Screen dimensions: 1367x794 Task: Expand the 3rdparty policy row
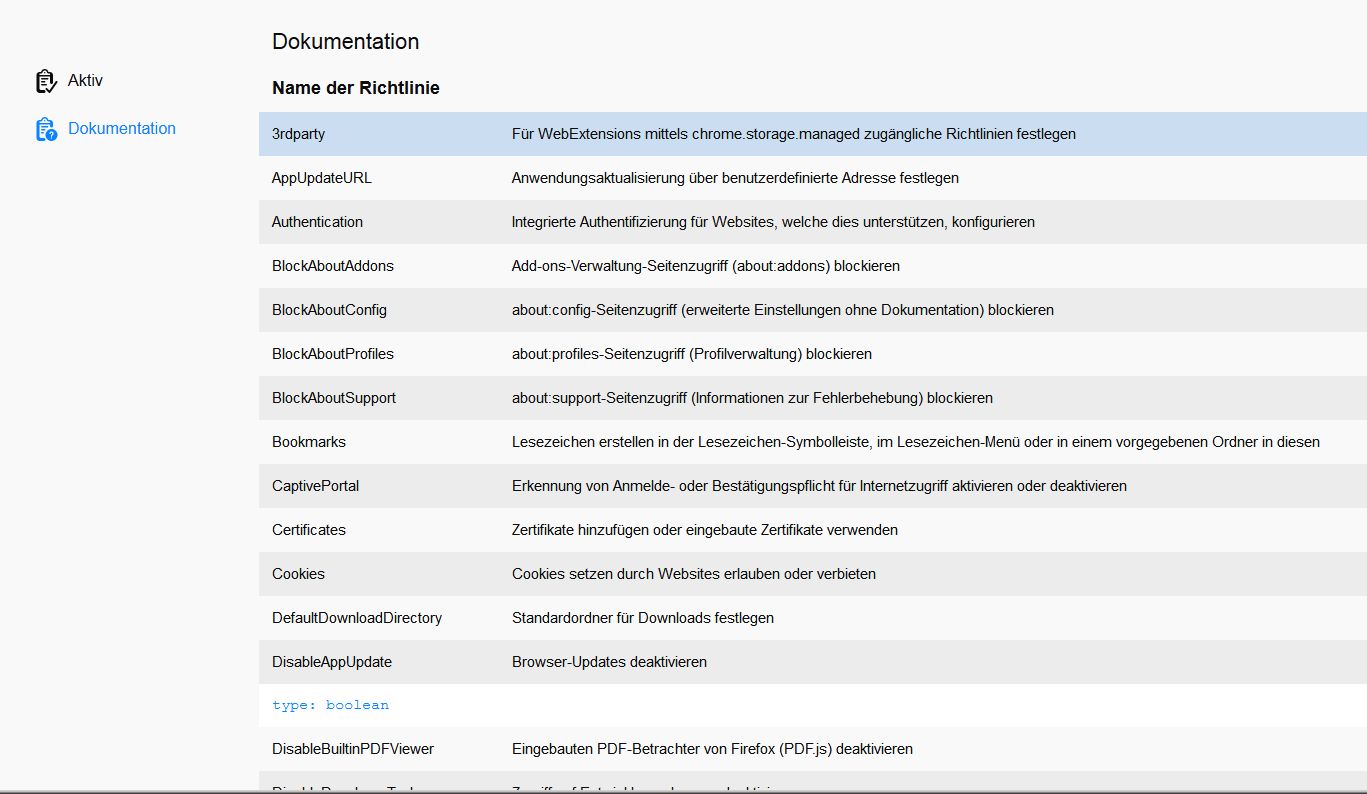298,134
